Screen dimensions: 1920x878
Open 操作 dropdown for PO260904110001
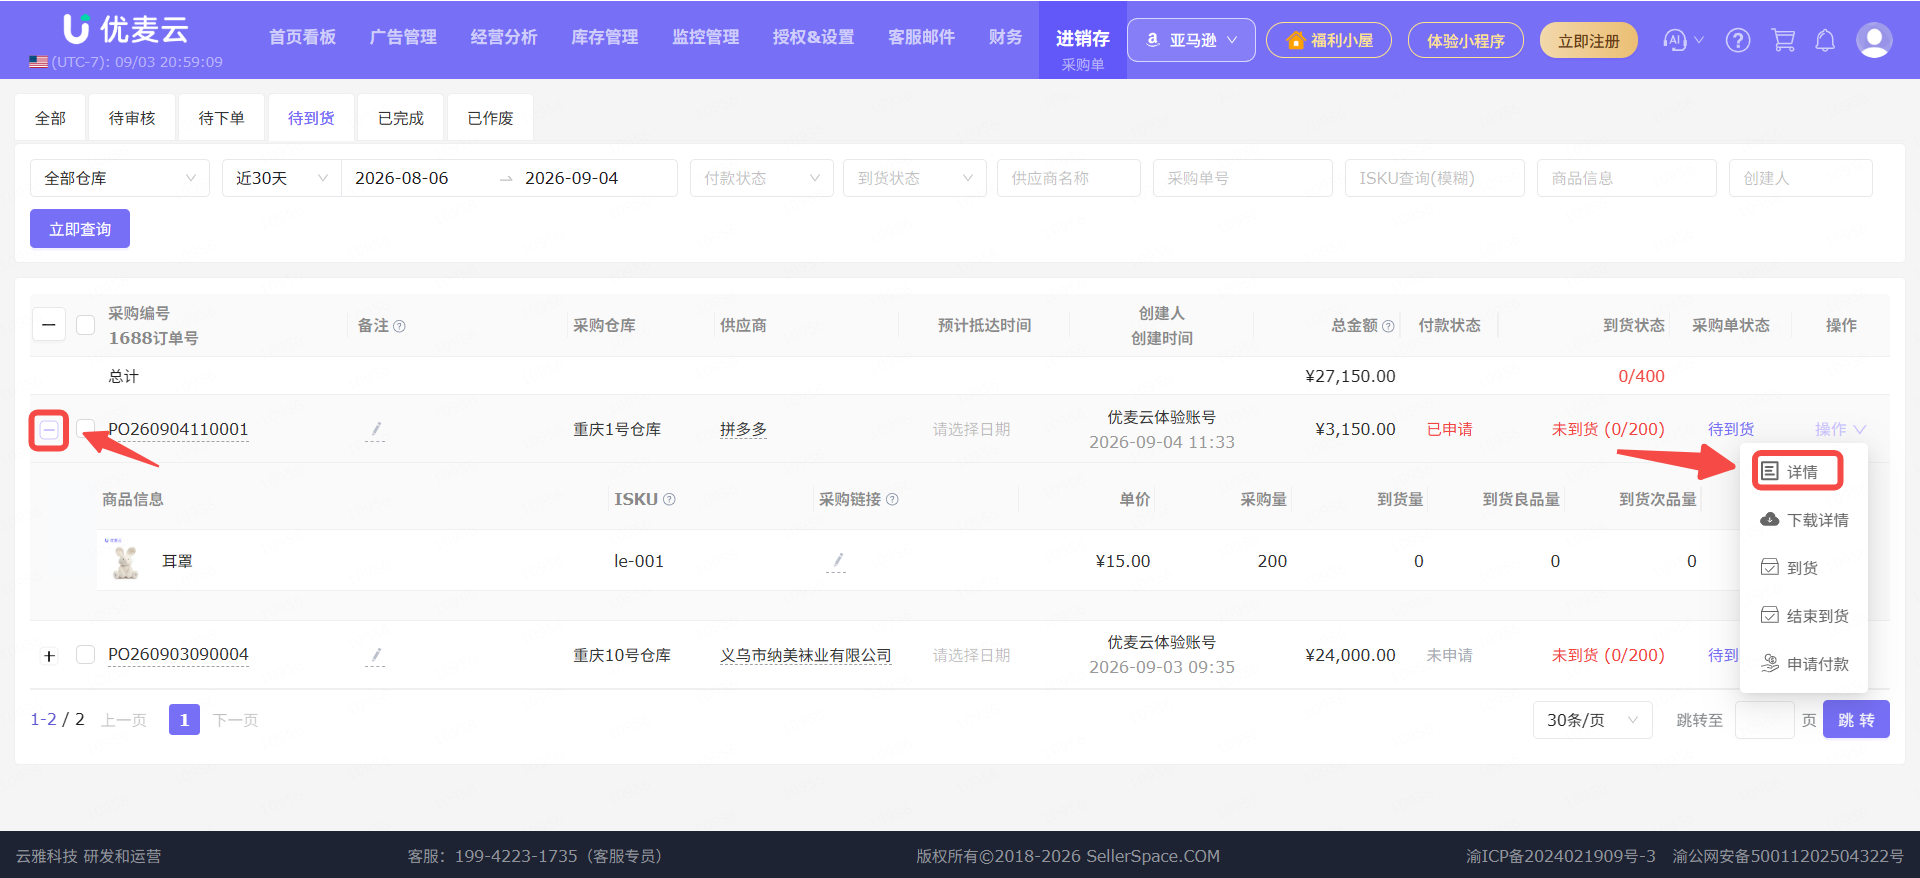[x=1840, y=429]
